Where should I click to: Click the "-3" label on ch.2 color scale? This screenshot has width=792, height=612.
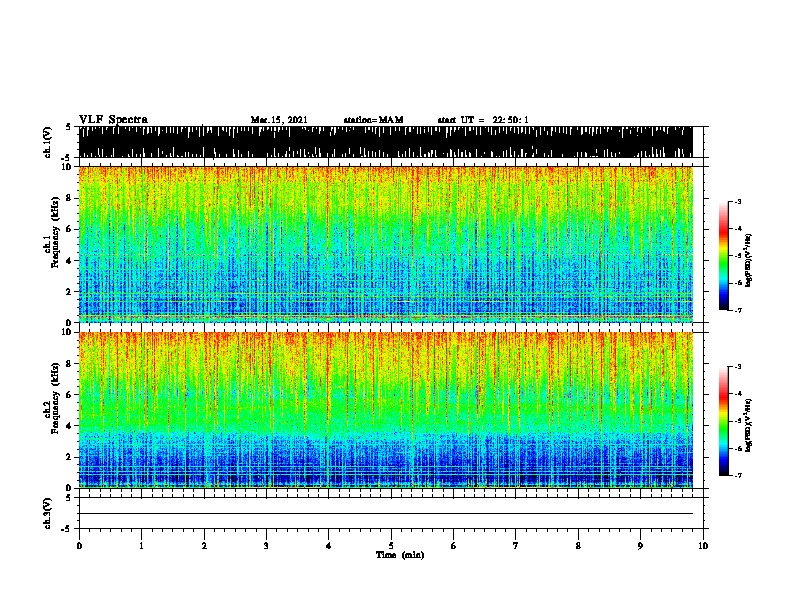tap(738, 366)
